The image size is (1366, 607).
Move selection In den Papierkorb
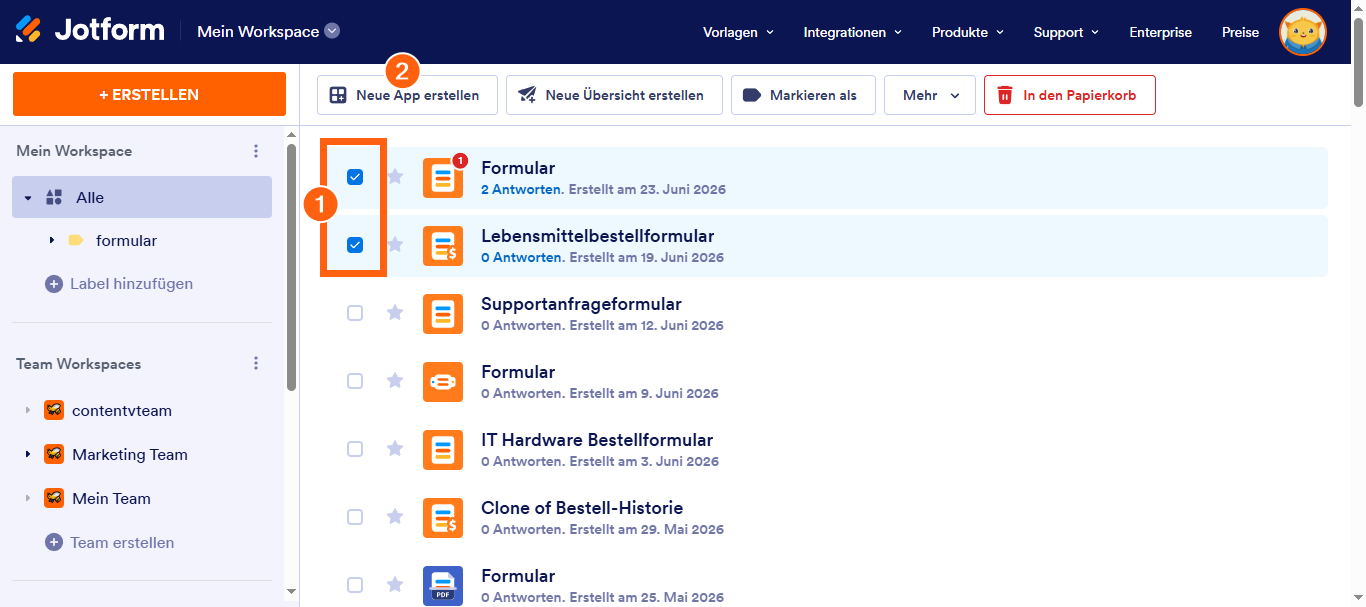coord(1070,95)
